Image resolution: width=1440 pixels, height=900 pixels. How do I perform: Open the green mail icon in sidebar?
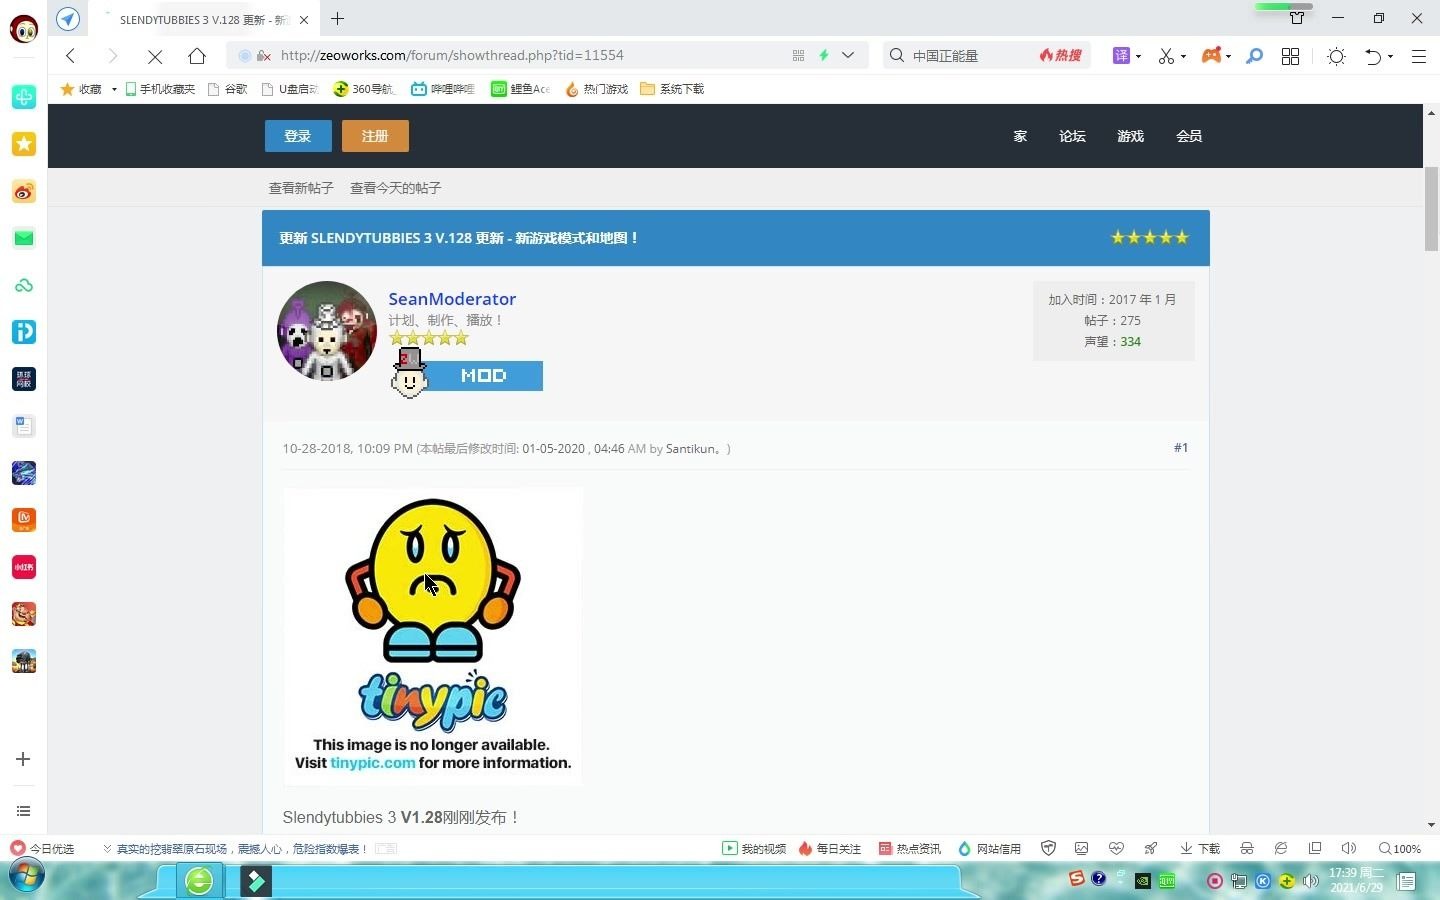click(24, 238)
